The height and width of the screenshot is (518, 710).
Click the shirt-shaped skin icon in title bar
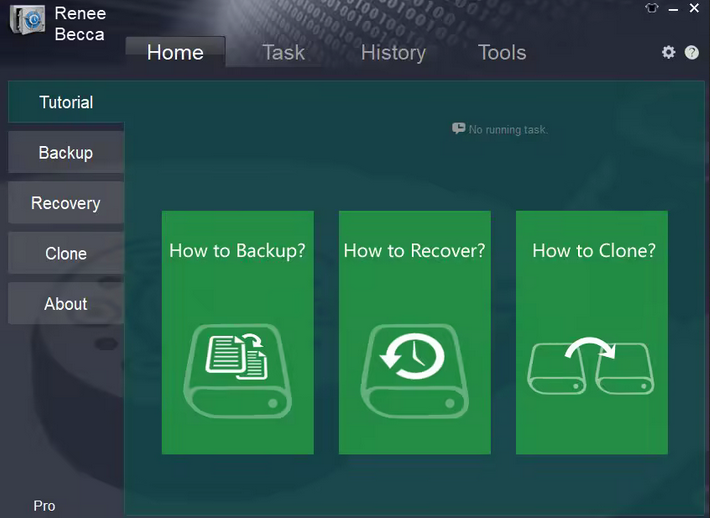pos(652,8)
